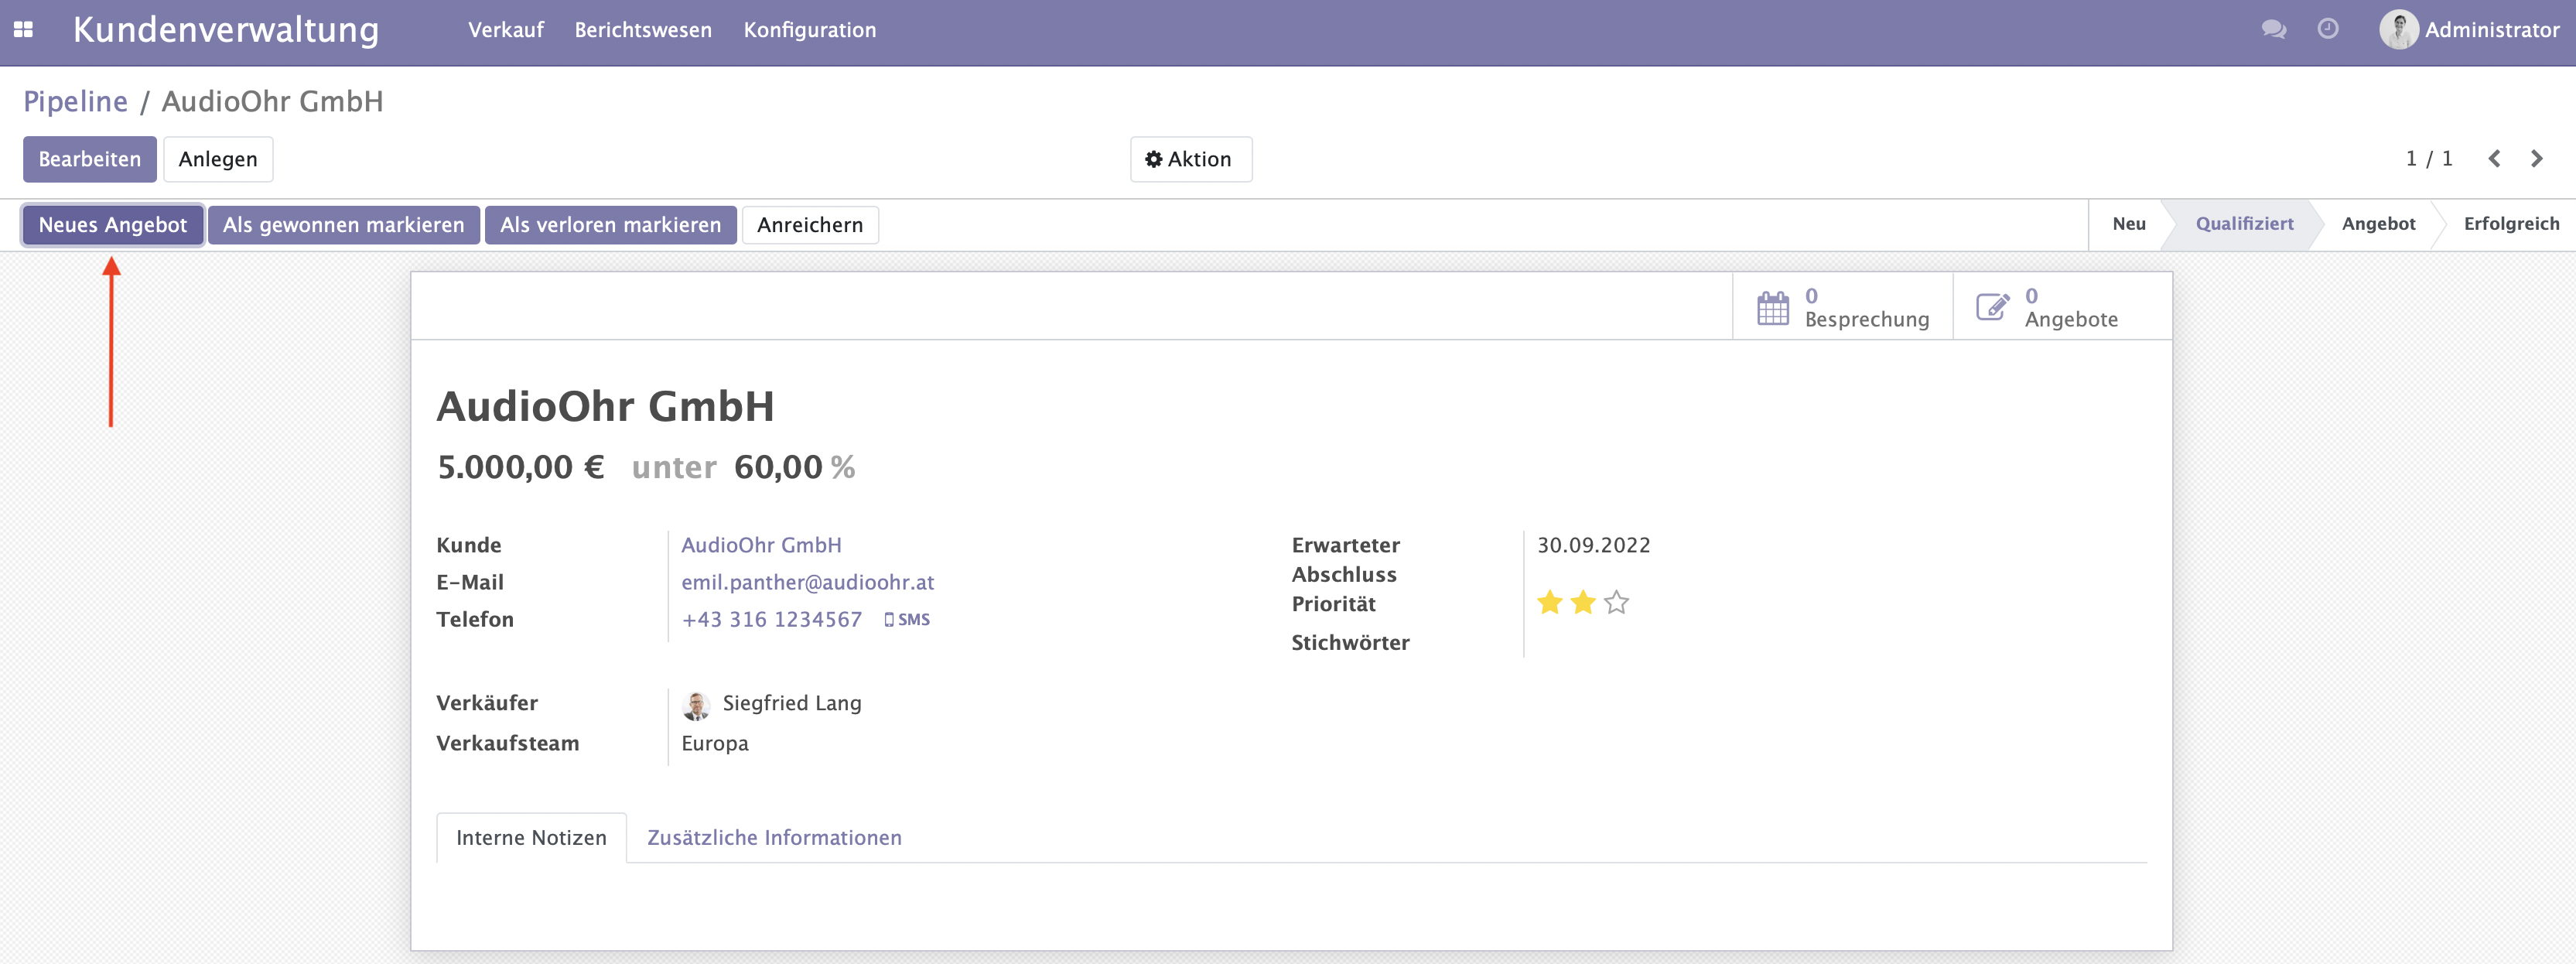Image resolution: width=2576 pixels, height=964 pixels.
Task: Click the Verkaufsteam value Europa
Action: pyautogui.click(x=714, y=743)
